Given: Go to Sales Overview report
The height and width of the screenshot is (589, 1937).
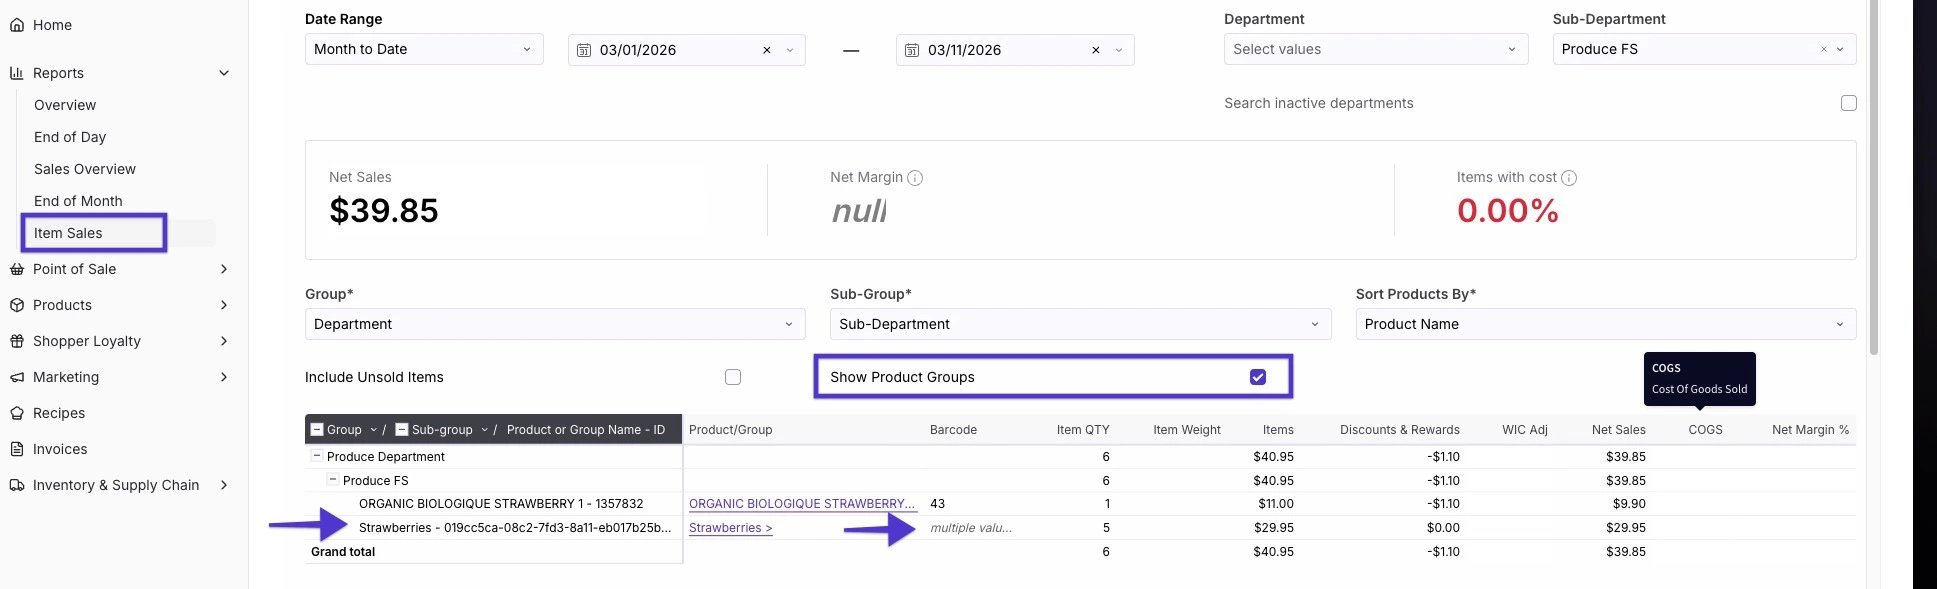Looking at the screenshot, I should point(85,169).
